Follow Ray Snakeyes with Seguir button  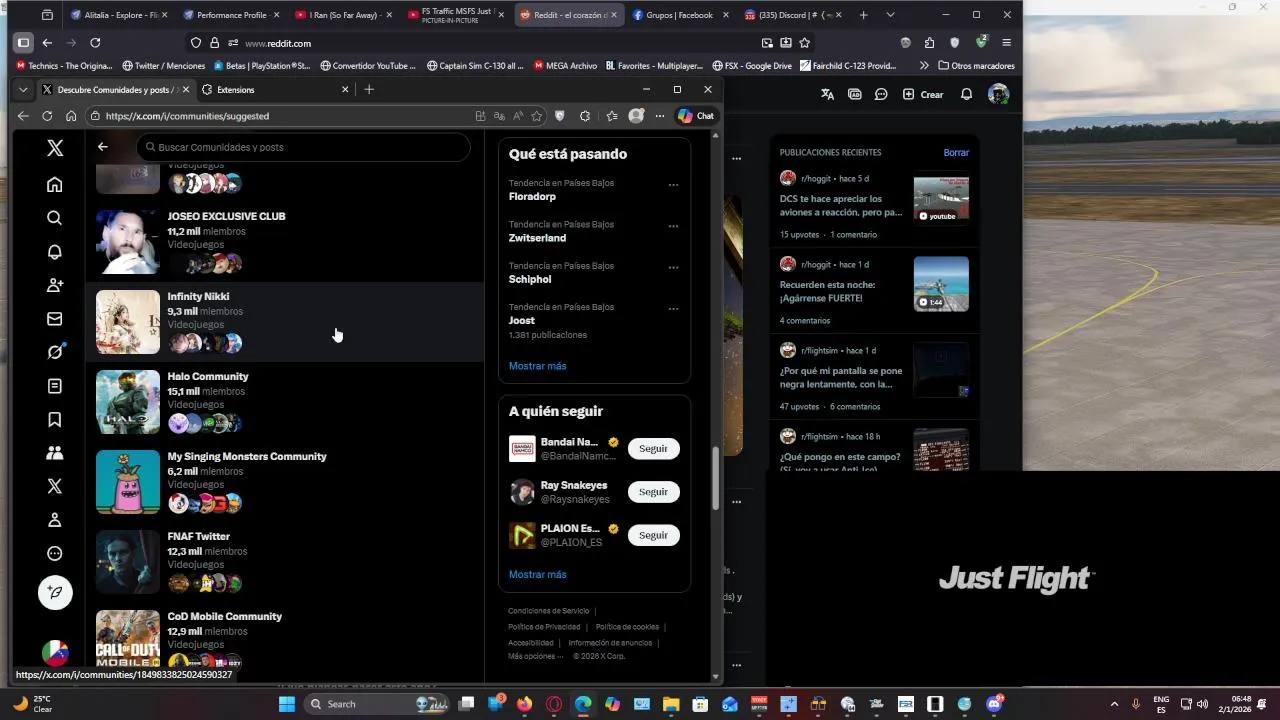[x=653, y=492]
